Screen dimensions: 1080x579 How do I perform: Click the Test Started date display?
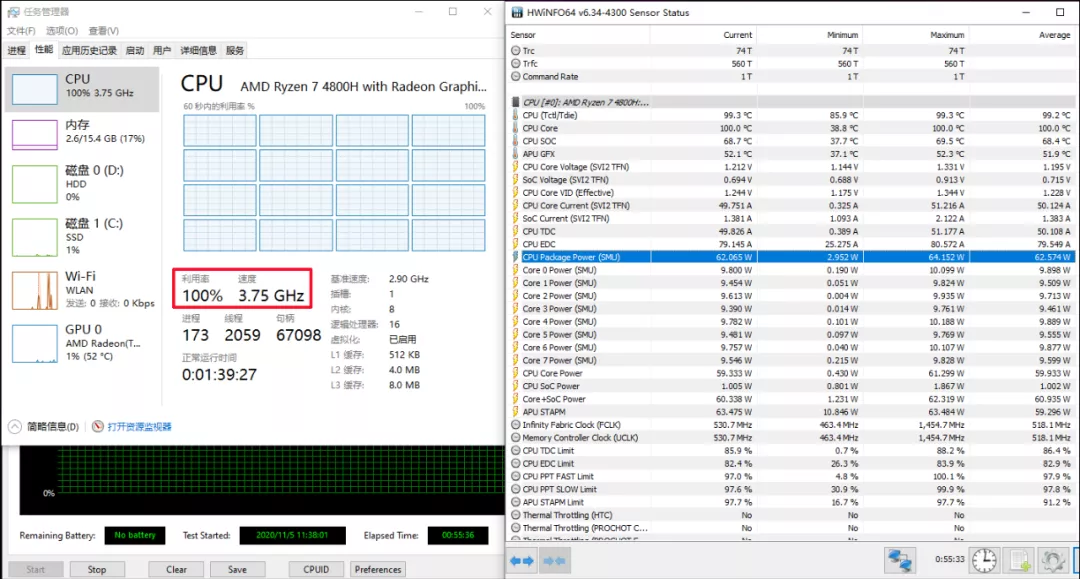[x=292, y=535]
